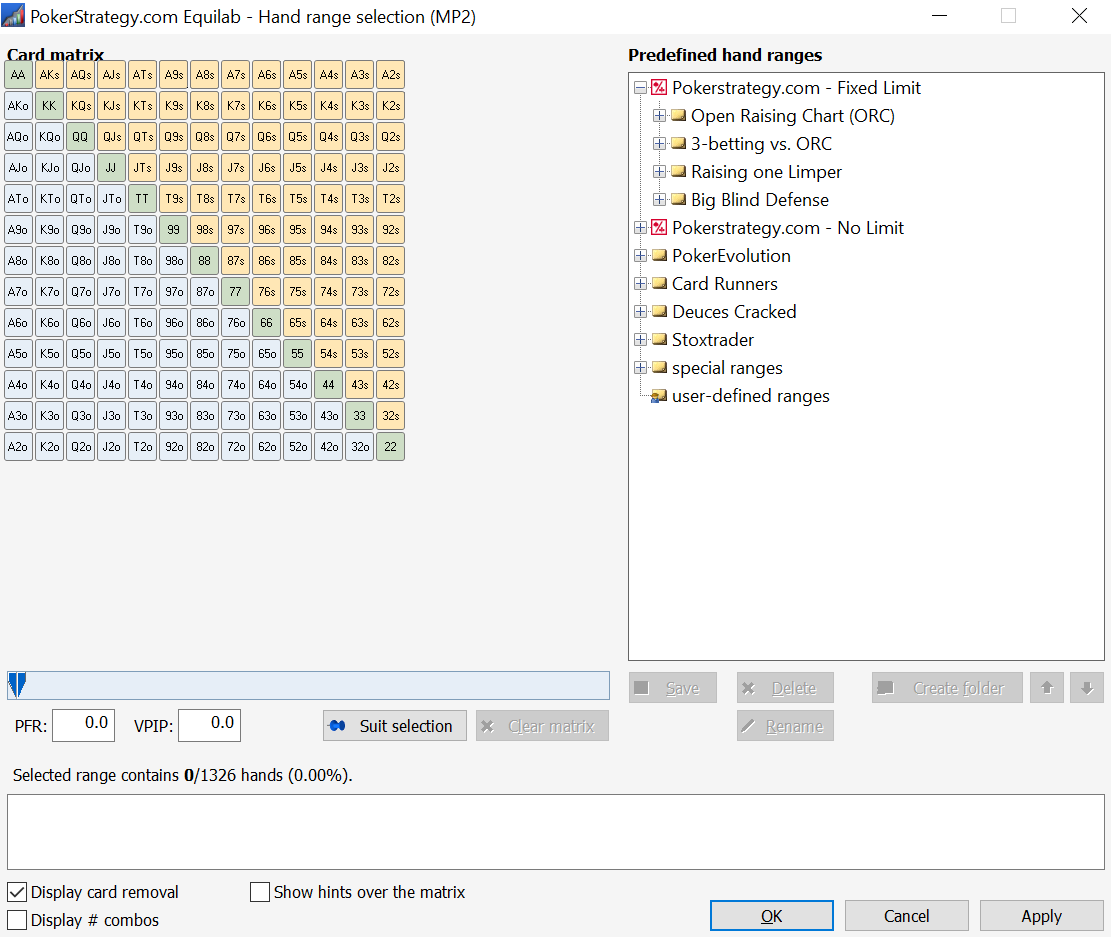Expand the Card Runners folder
The image size is (1111, 937).
641,284
